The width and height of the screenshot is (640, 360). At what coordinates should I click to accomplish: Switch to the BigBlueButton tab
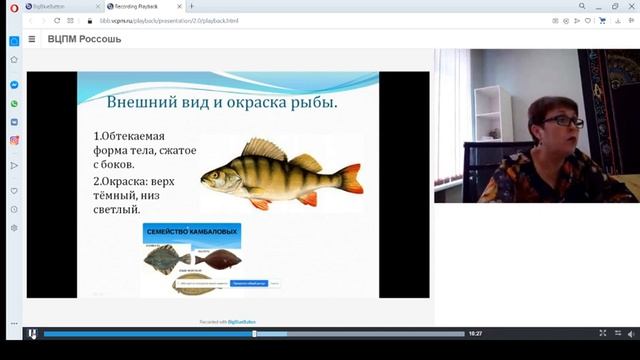click(x=49, y=7)
